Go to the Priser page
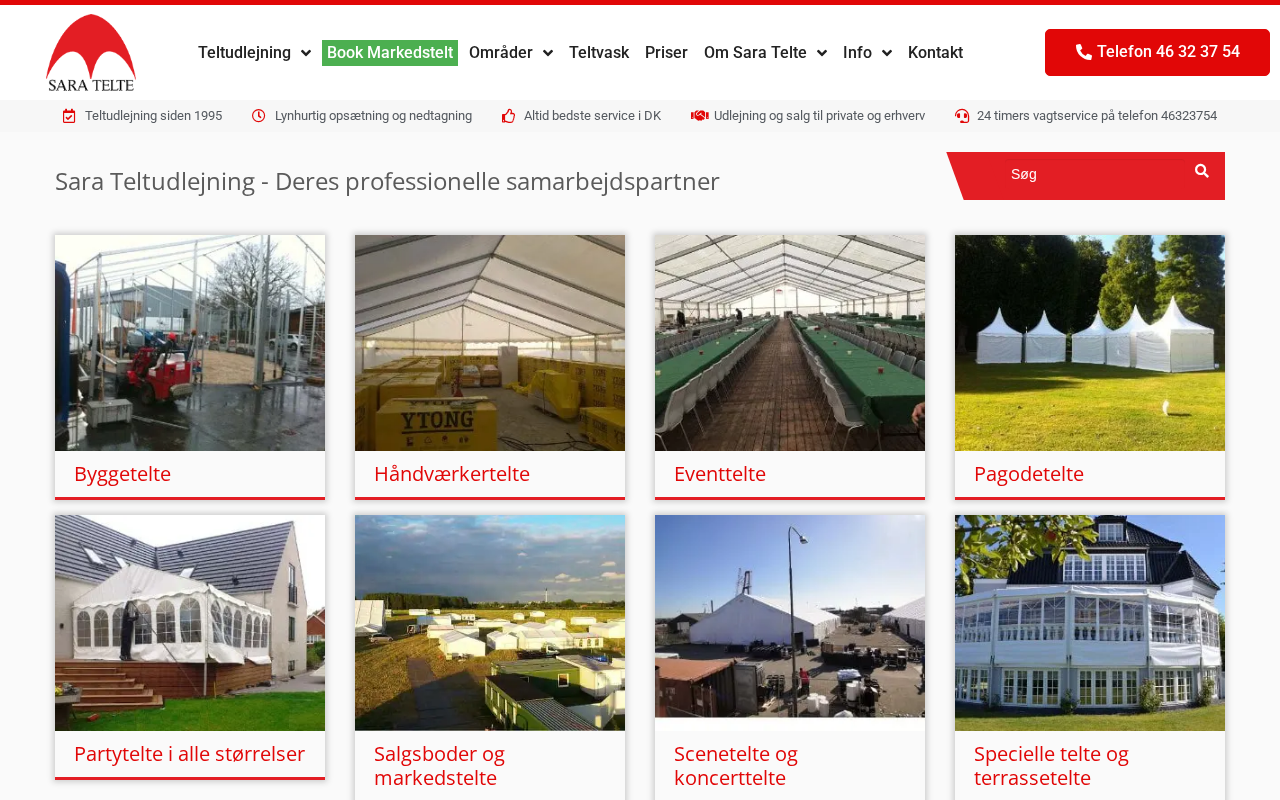This screenshot has width=1280, height=800. [x=666, y=53]
